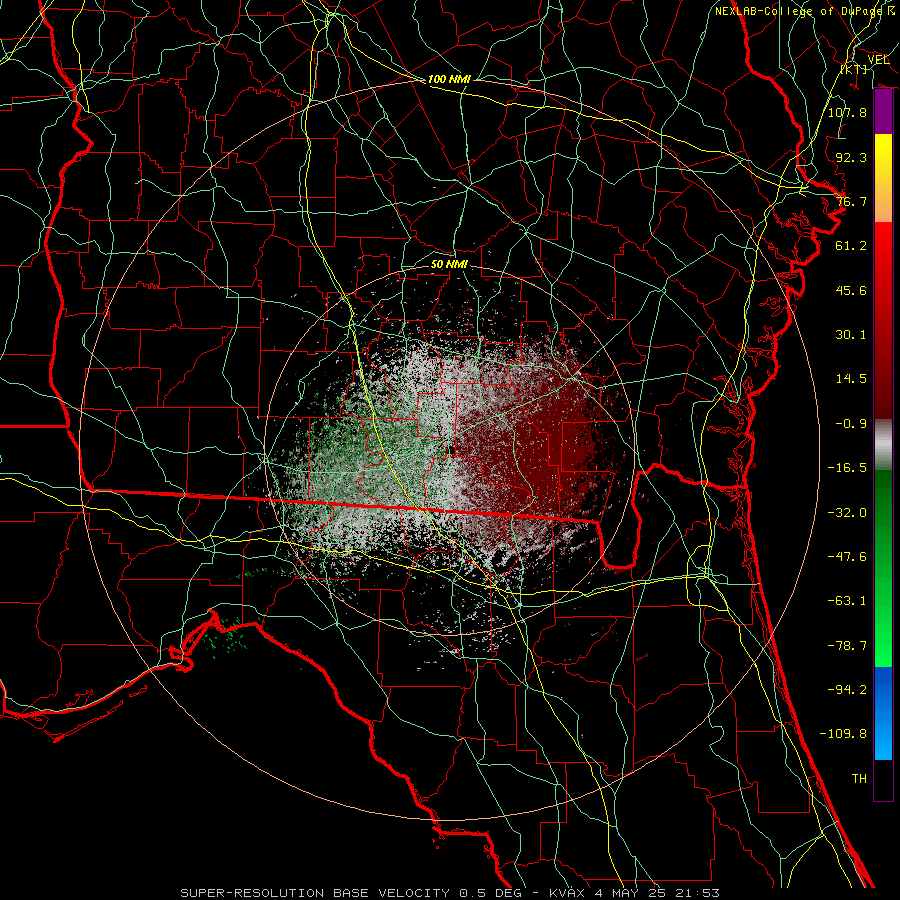Click the -94.2 velocity scale value

pos(847,689)
